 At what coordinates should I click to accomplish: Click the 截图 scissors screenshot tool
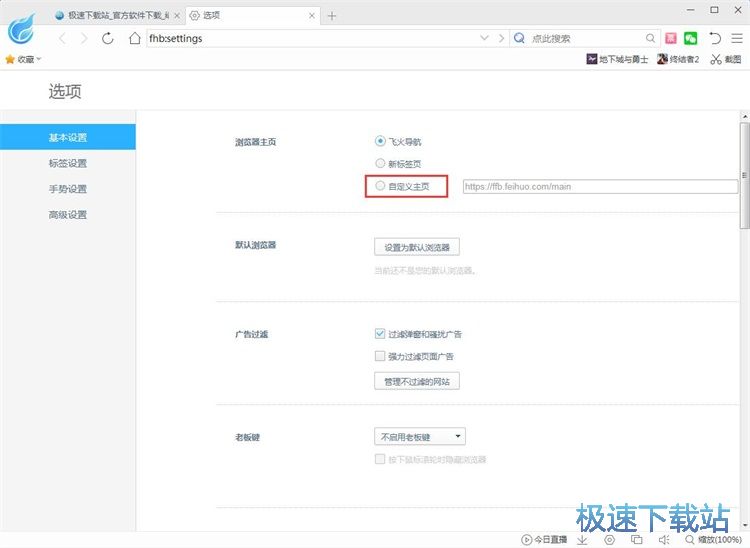(x=726, y=59)
